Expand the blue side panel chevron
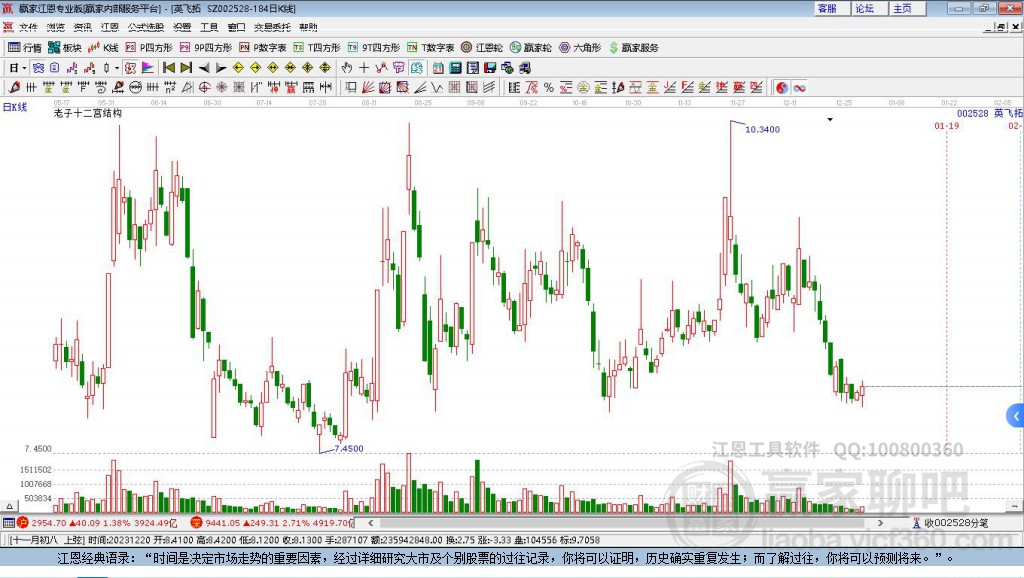This screenshot has height=578, width=1024. (x=1016, y=416)
